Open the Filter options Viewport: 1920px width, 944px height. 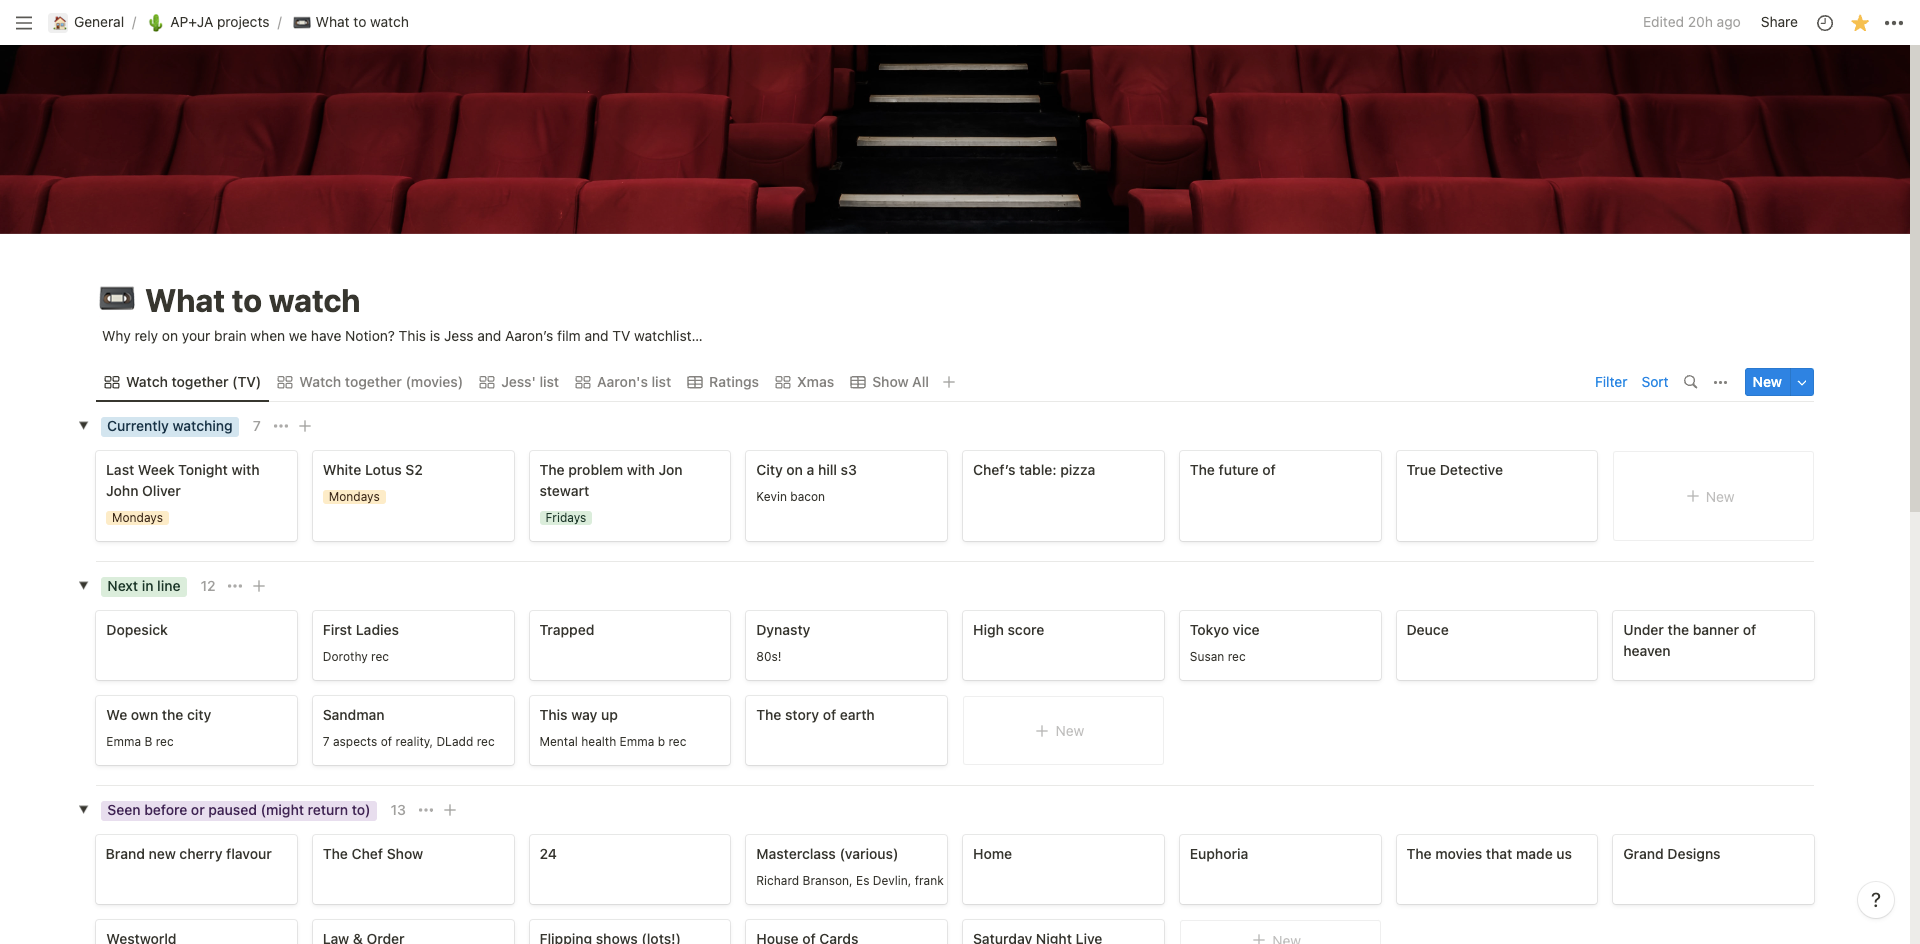1610,382
